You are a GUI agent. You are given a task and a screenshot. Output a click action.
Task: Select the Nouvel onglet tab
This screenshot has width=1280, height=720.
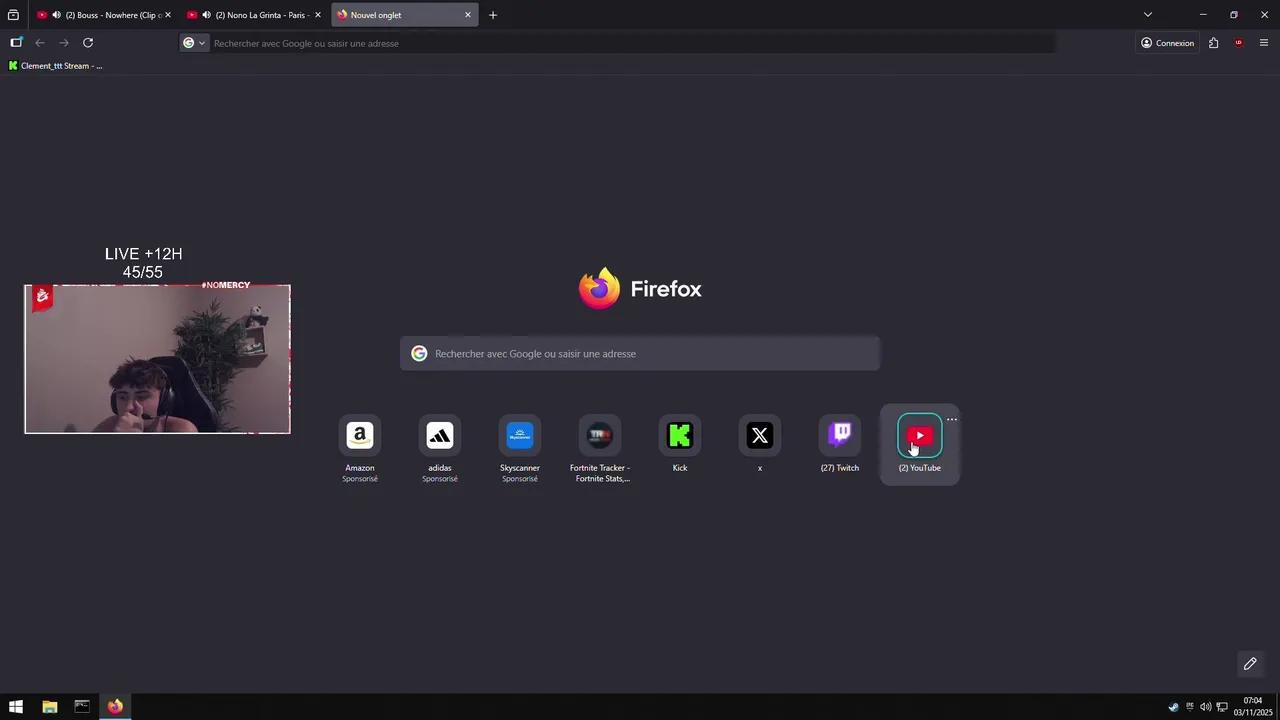pos(404,15)
